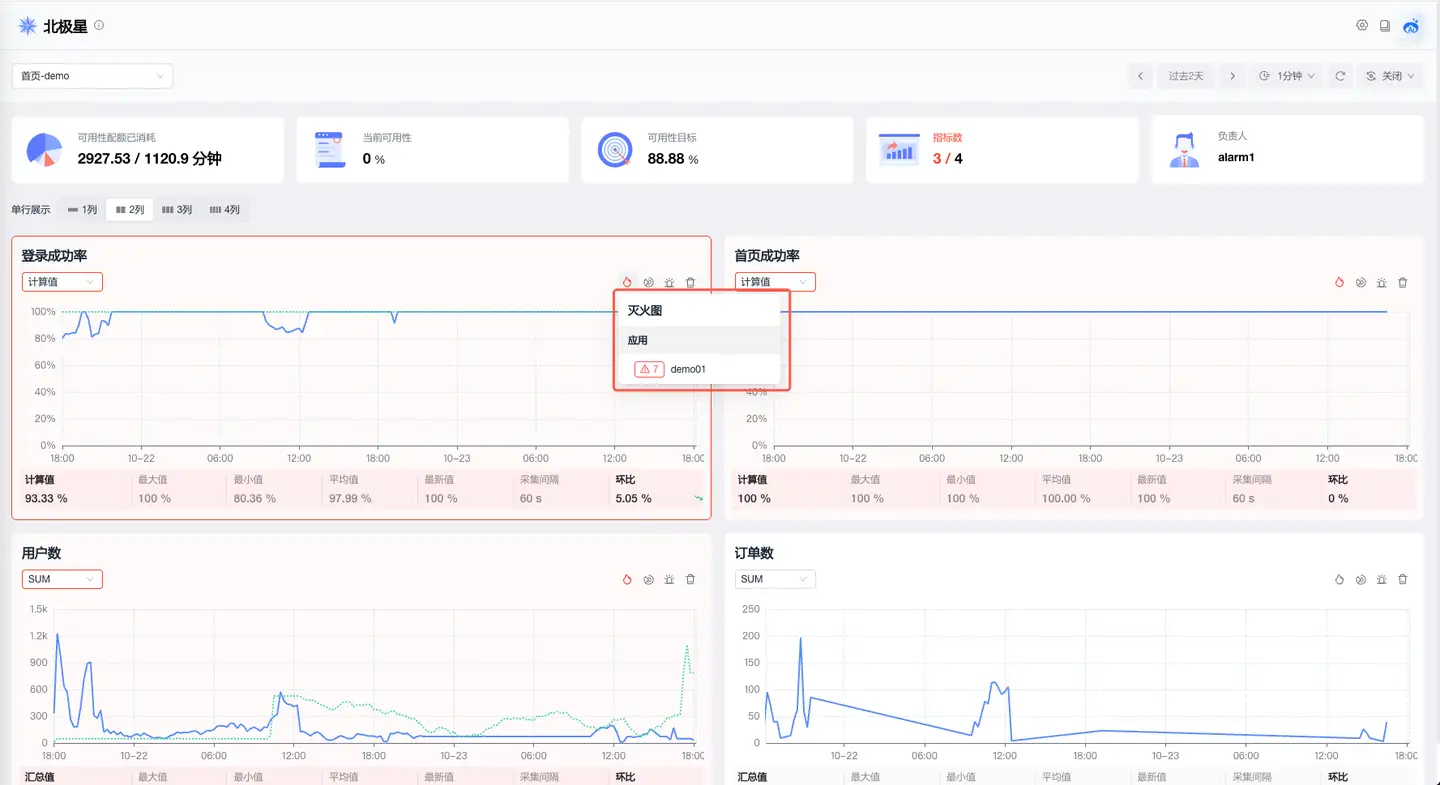The height and width of the screenshot is (785, 1440).
Task: Open the documentation book icon
Action: pos(1385,26)
